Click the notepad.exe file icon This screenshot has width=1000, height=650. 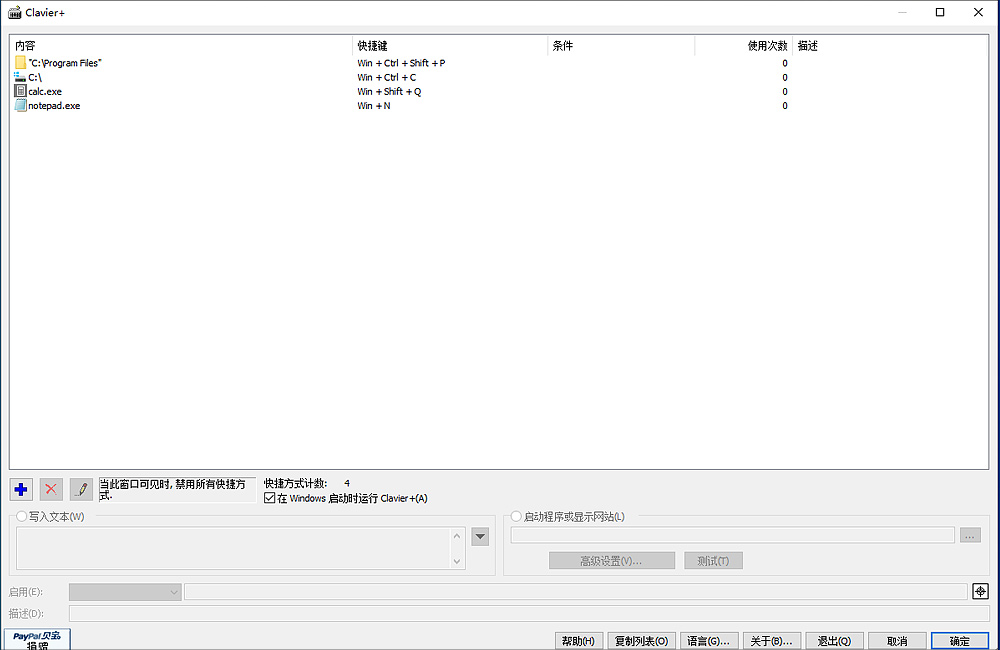(x=20, y=105)
